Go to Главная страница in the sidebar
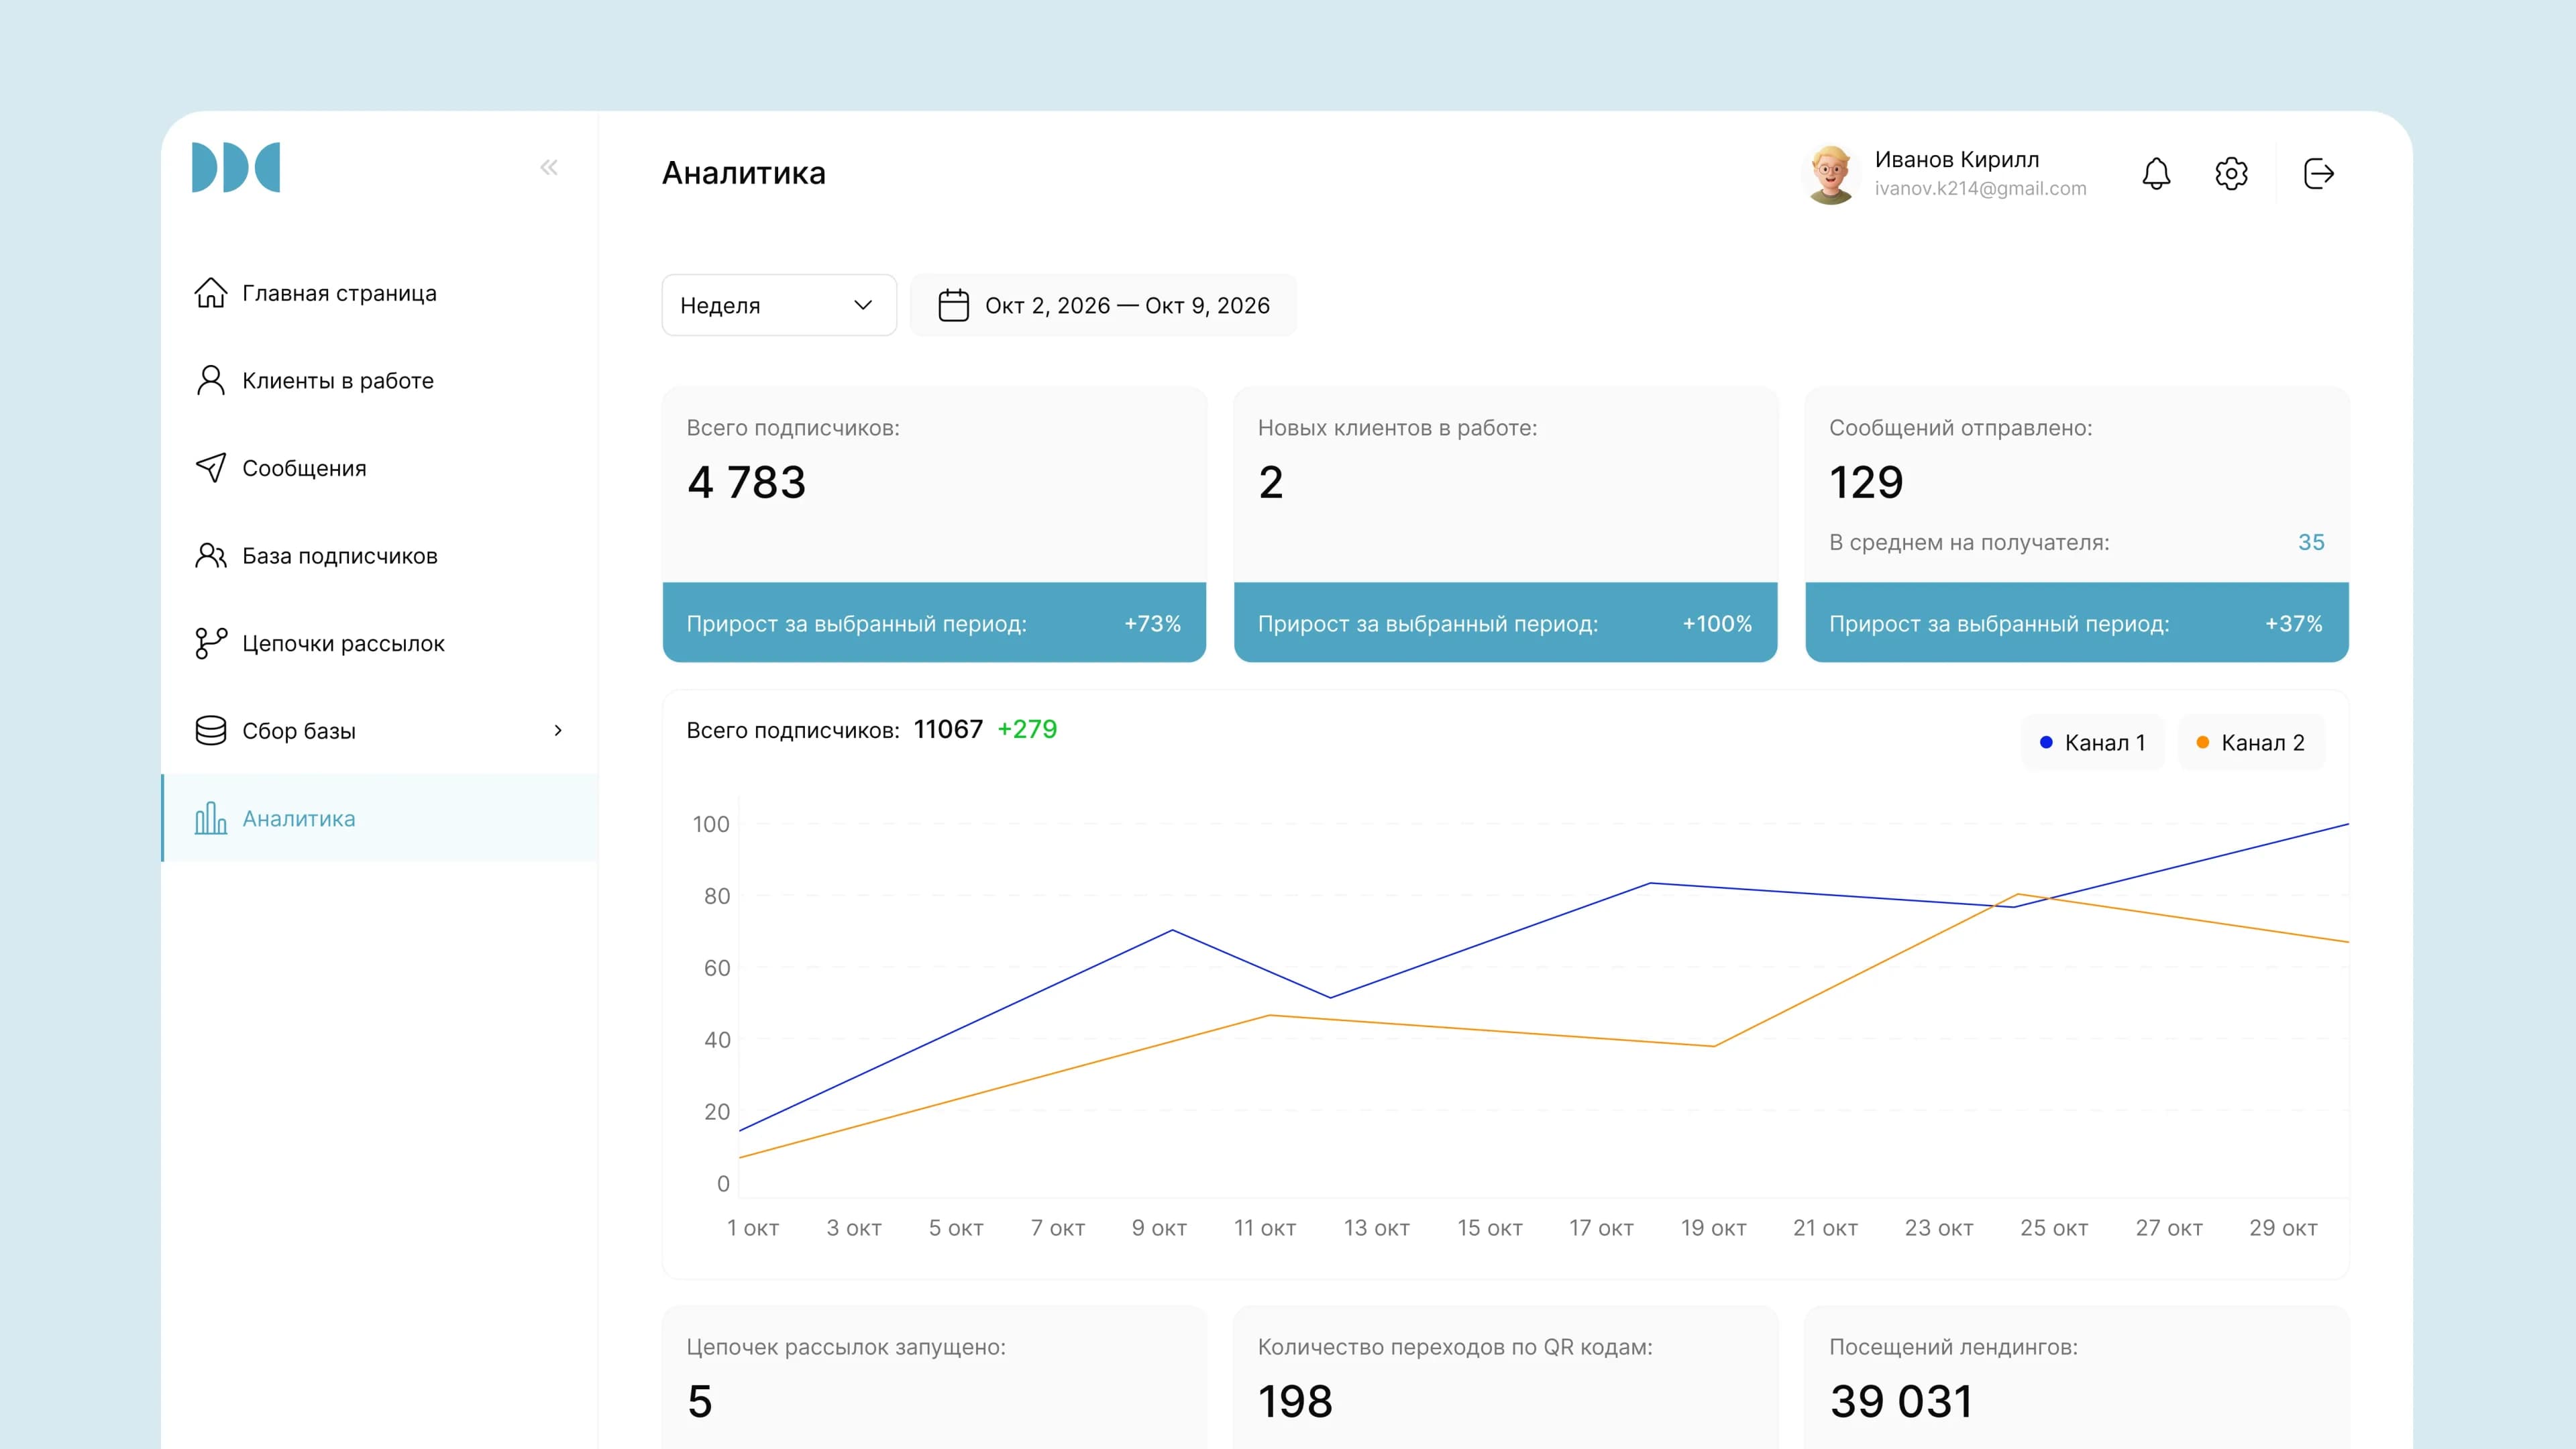This screenshot has width=2576, height=1449. 379,293
